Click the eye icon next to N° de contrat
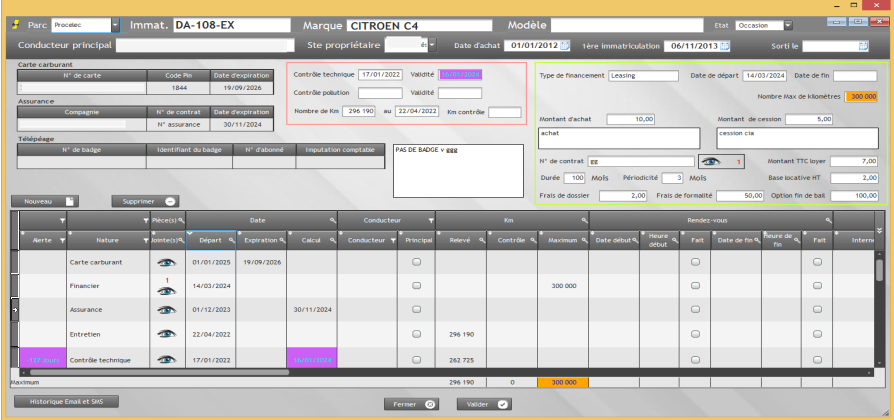894x420 pixels. tap(709, 160)
